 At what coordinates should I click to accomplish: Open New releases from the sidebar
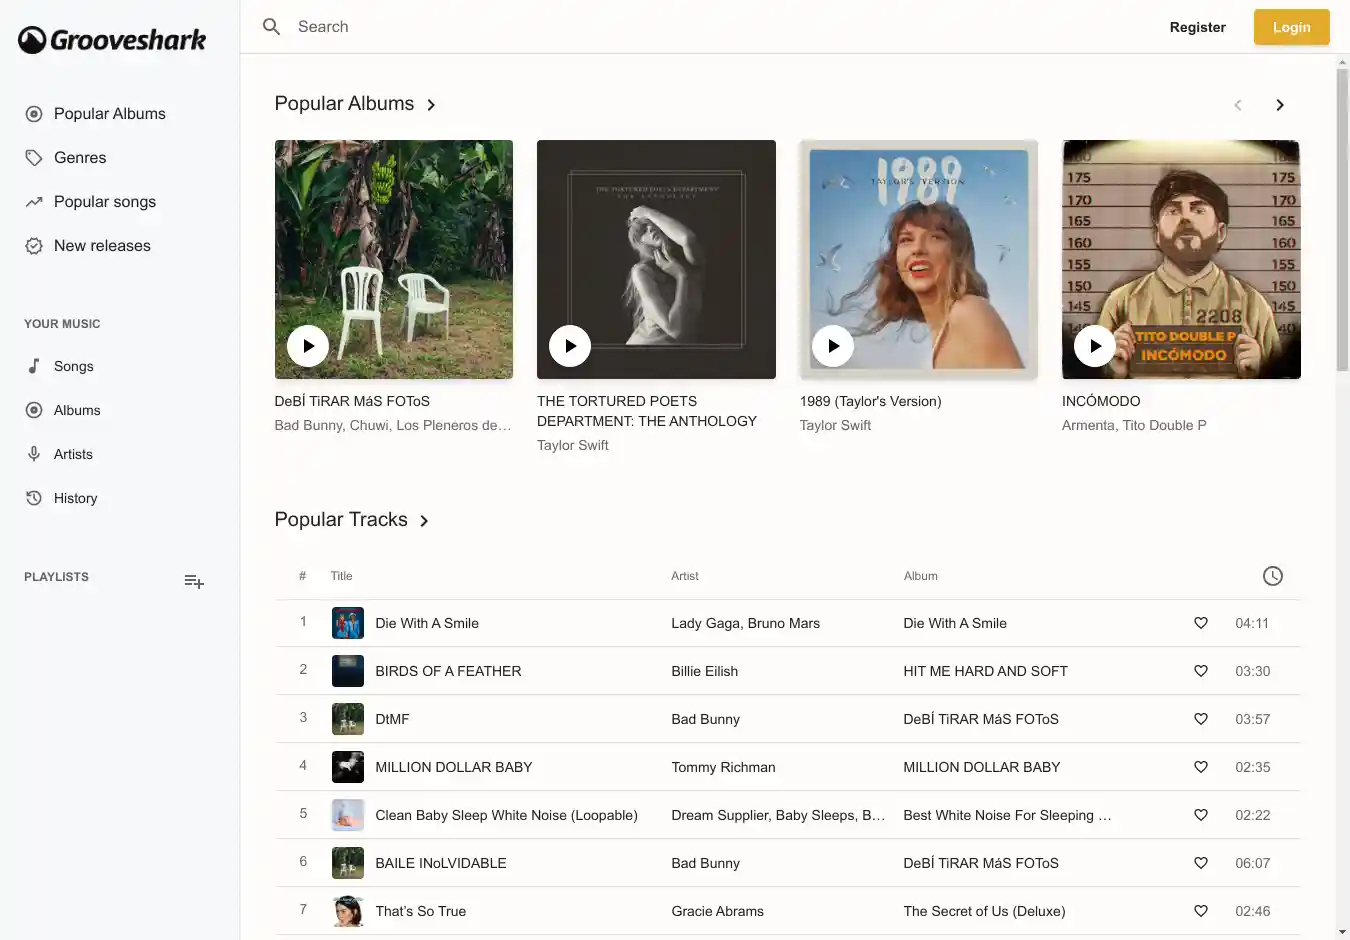point(102,246)
